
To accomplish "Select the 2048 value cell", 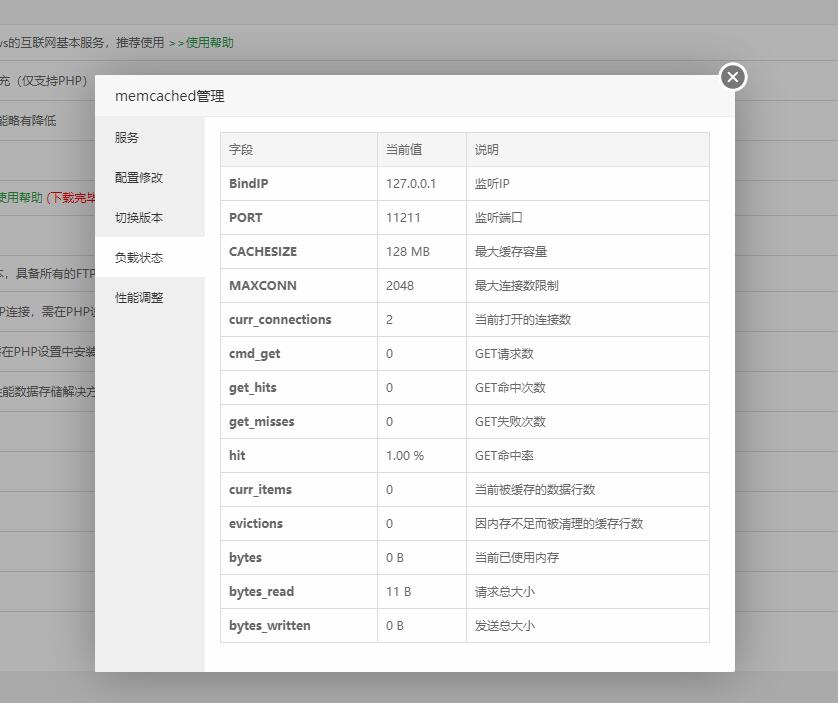I will 400,285.
